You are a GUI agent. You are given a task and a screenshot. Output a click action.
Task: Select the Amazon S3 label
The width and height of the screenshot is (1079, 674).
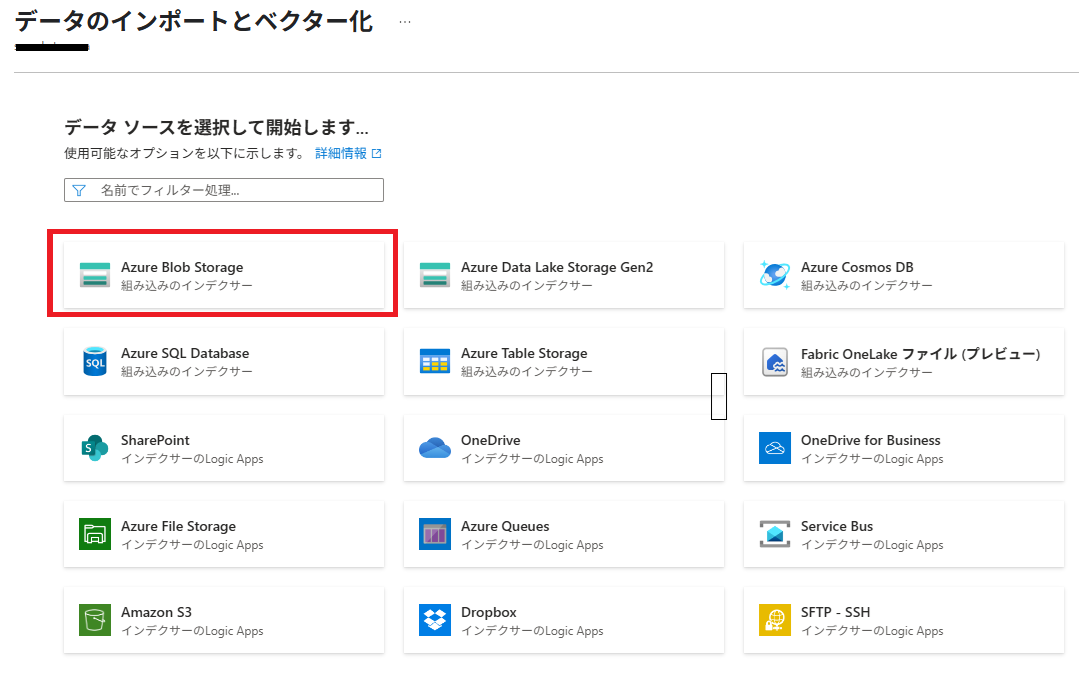156,612
